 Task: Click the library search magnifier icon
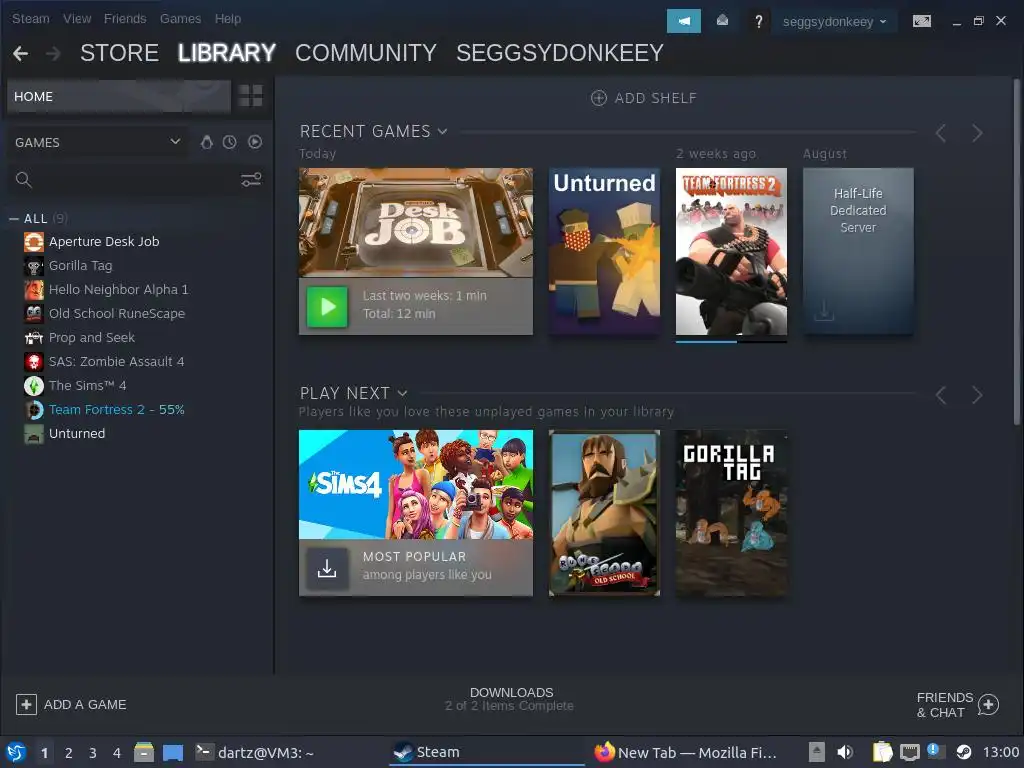pos(24,180)
